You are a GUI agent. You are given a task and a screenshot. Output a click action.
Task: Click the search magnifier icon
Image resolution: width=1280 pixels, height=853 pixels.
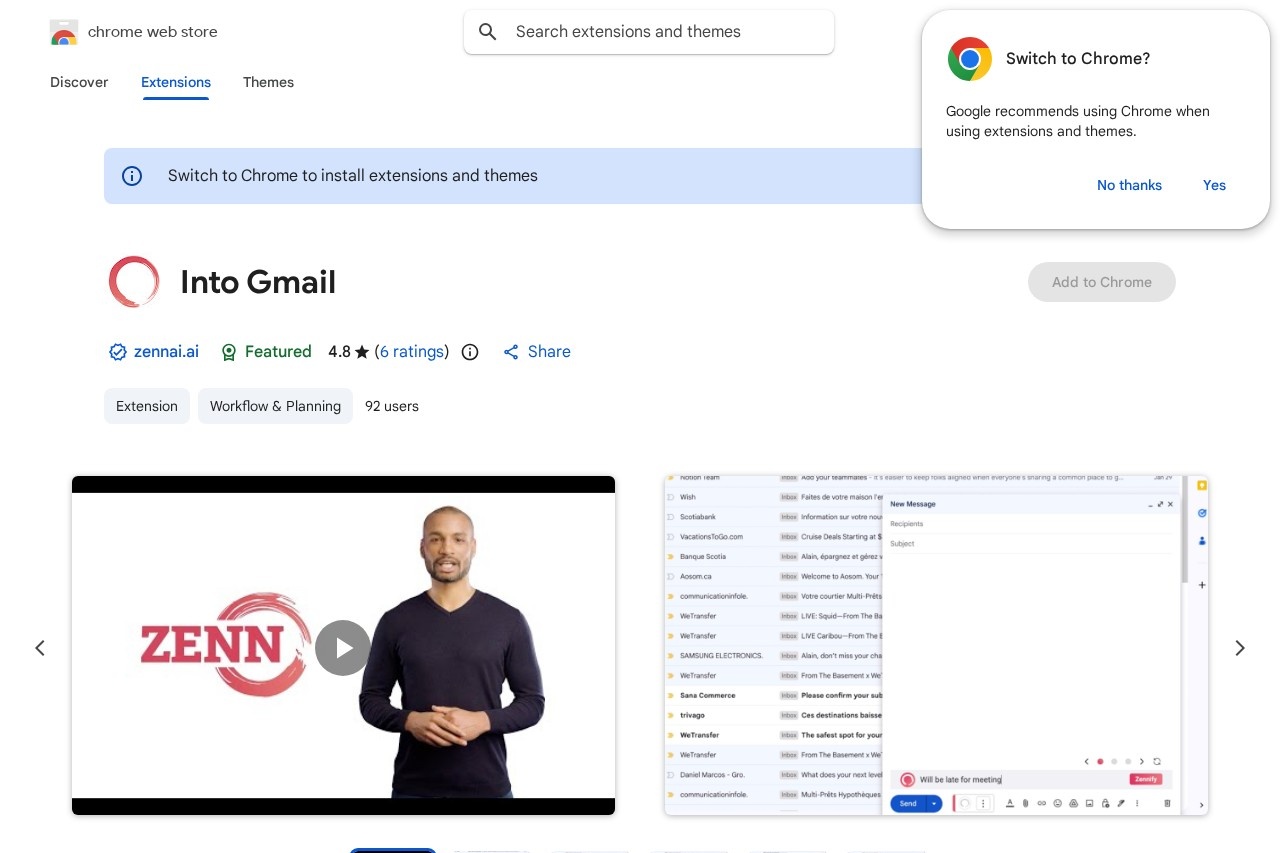click(487, 31)
